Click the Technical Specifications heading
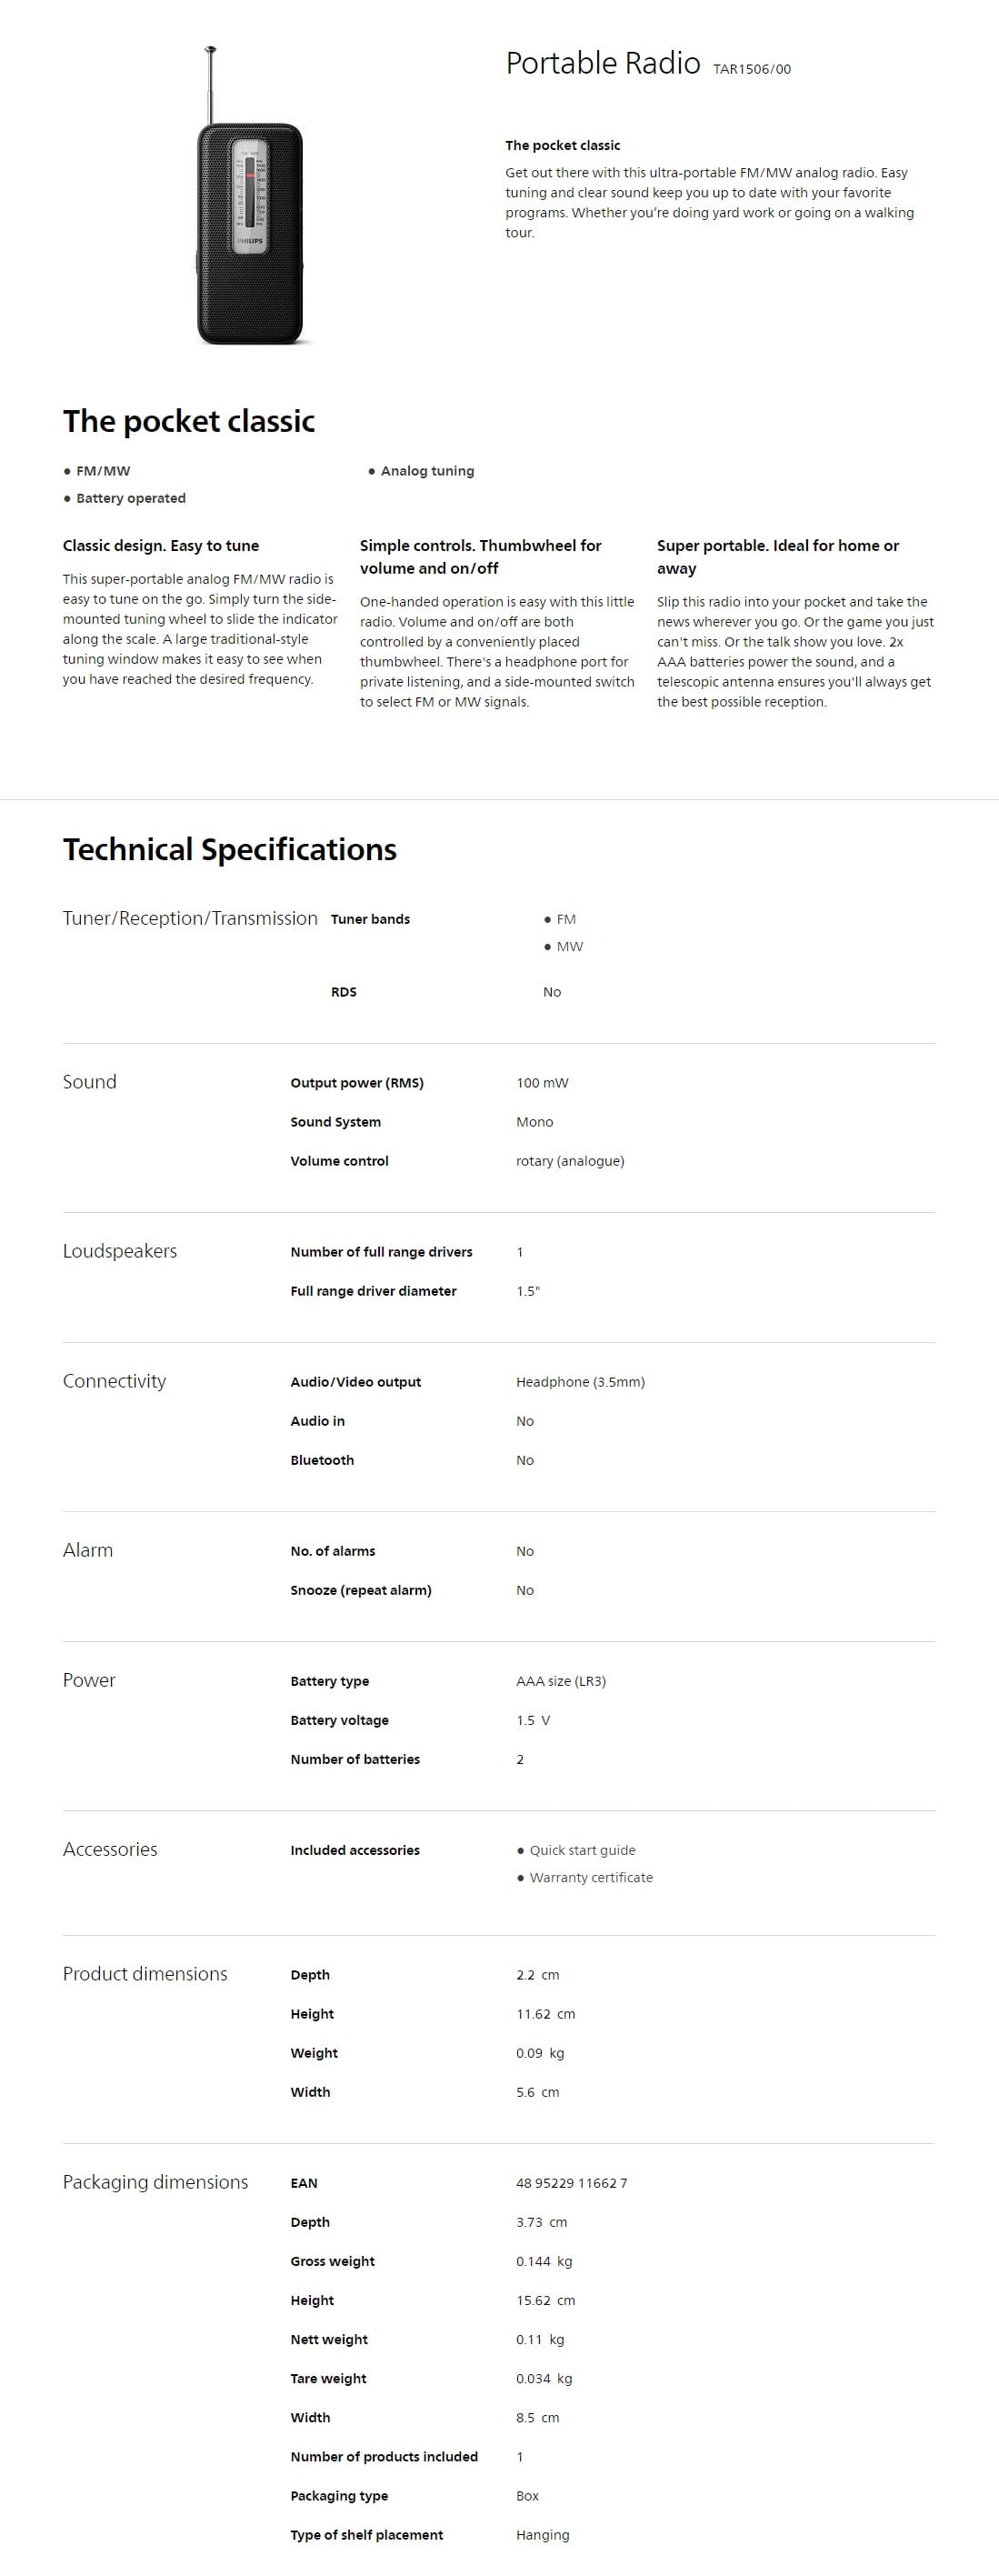999x2576 pixels. 230,849
